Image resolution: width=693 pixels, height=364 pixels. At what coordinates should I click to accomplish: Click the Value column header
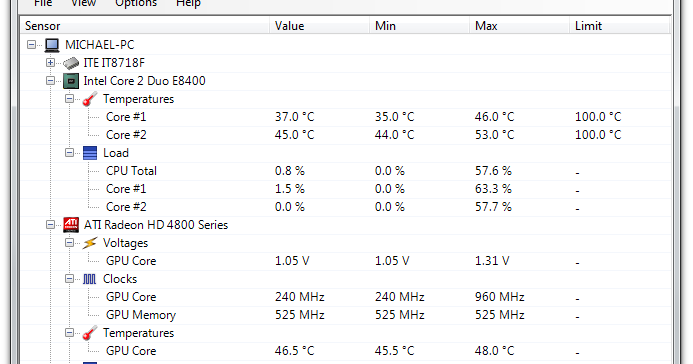coord(320,26)
